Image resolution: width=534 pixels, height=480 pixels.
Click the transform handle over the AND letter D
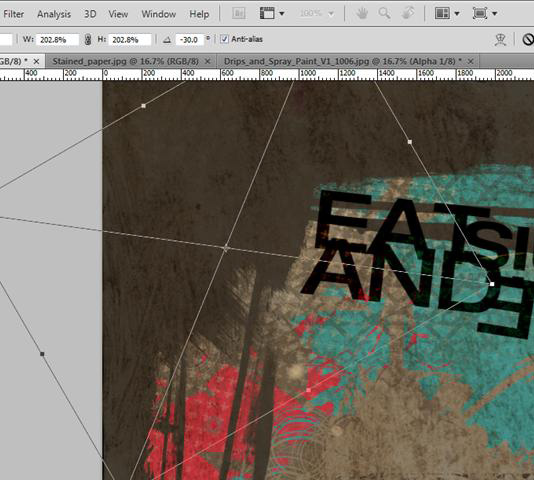click(x=492, y=284)
